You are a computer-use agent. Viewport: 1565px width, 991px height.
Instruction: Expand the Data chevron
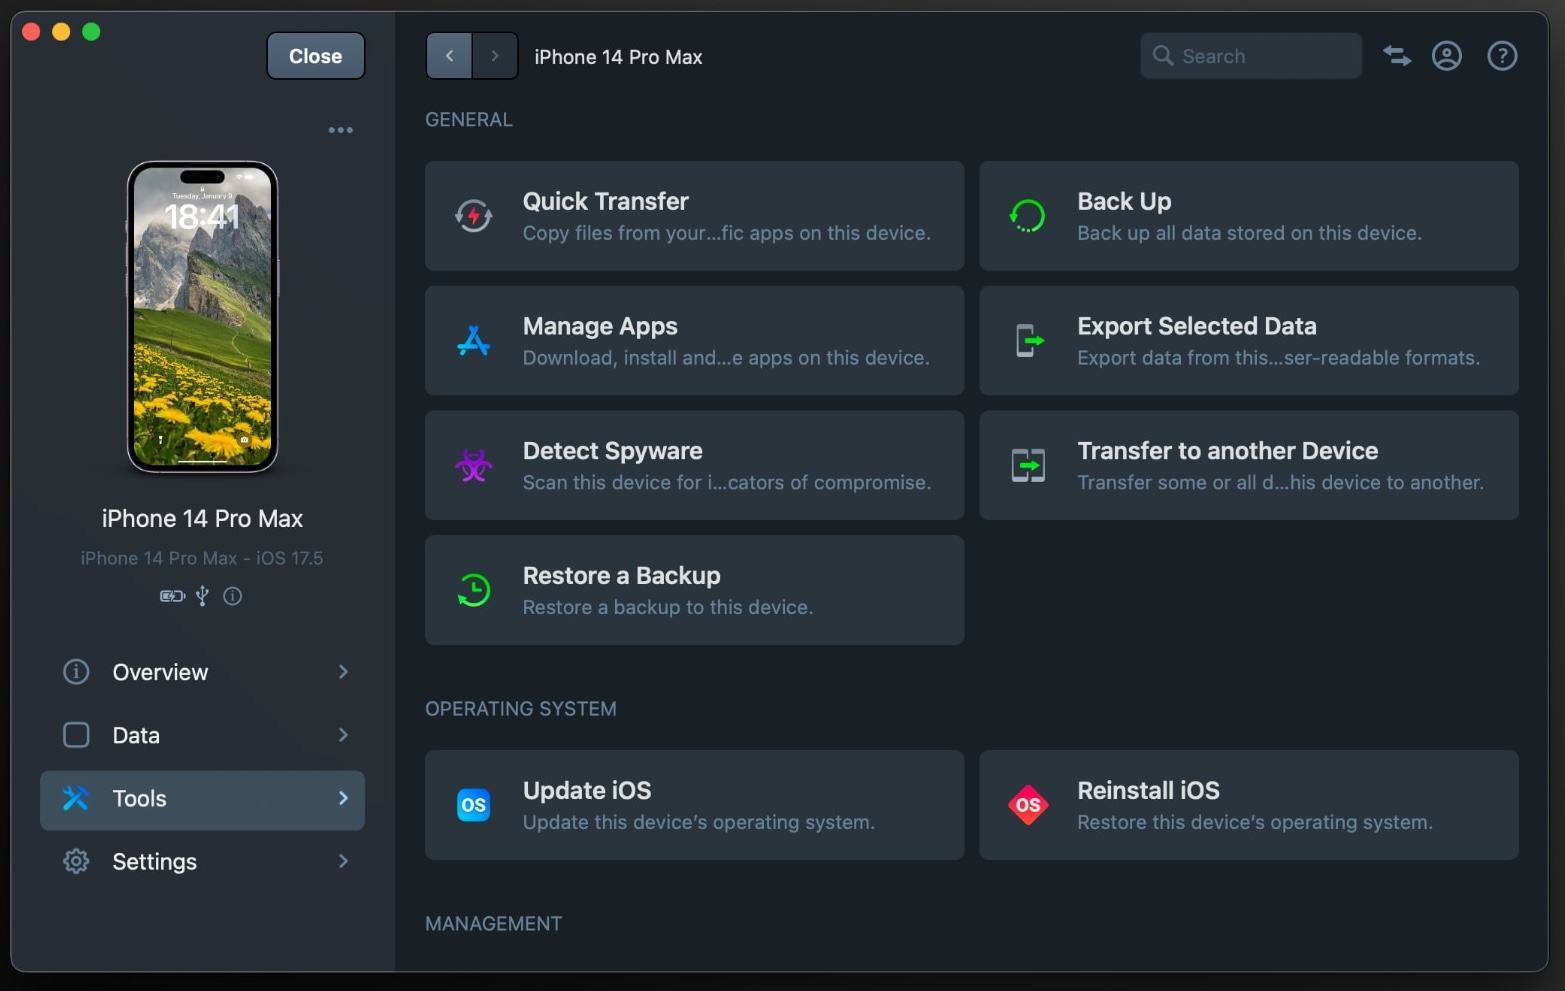(x=343, y=735)
